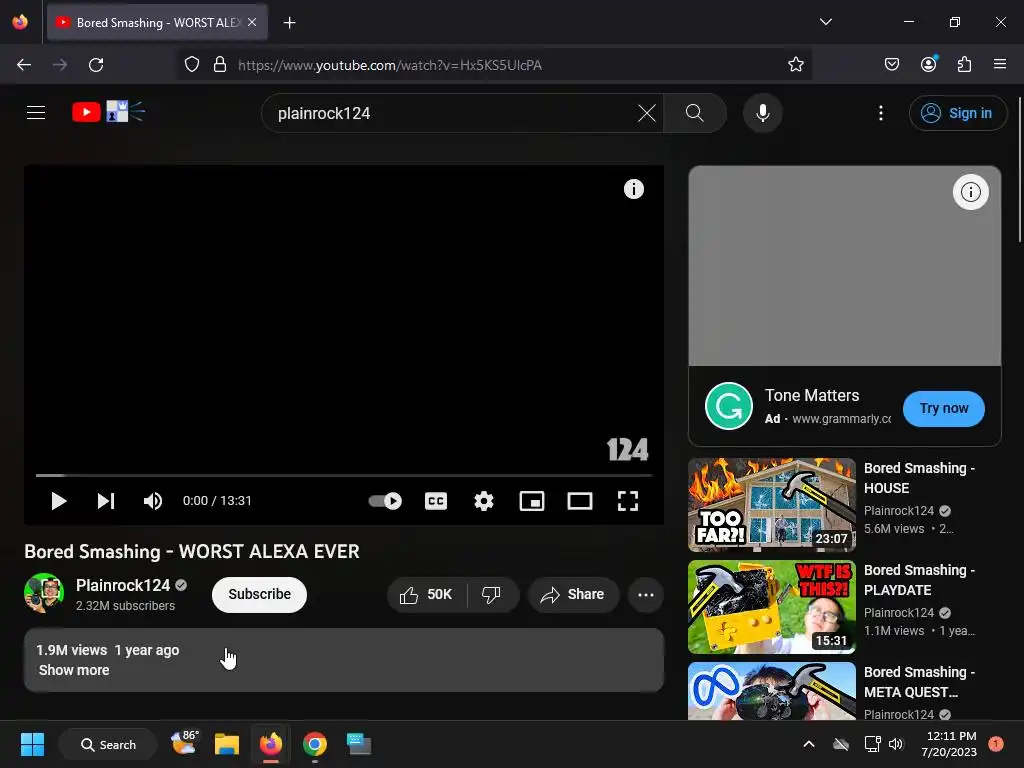View site security padlock info
Screen dimensions: 1024x768
click(x=220, y=65)
